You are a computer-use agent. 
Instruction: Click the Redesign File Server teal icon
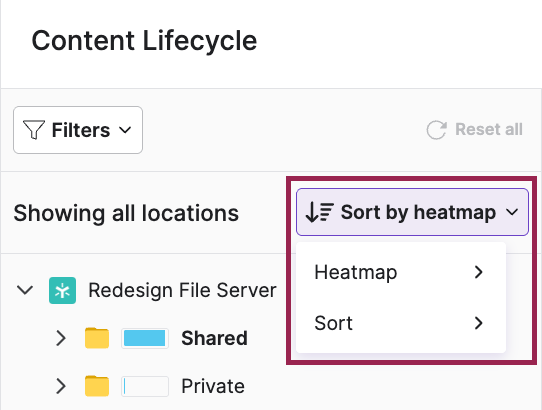tap(62, 290)
